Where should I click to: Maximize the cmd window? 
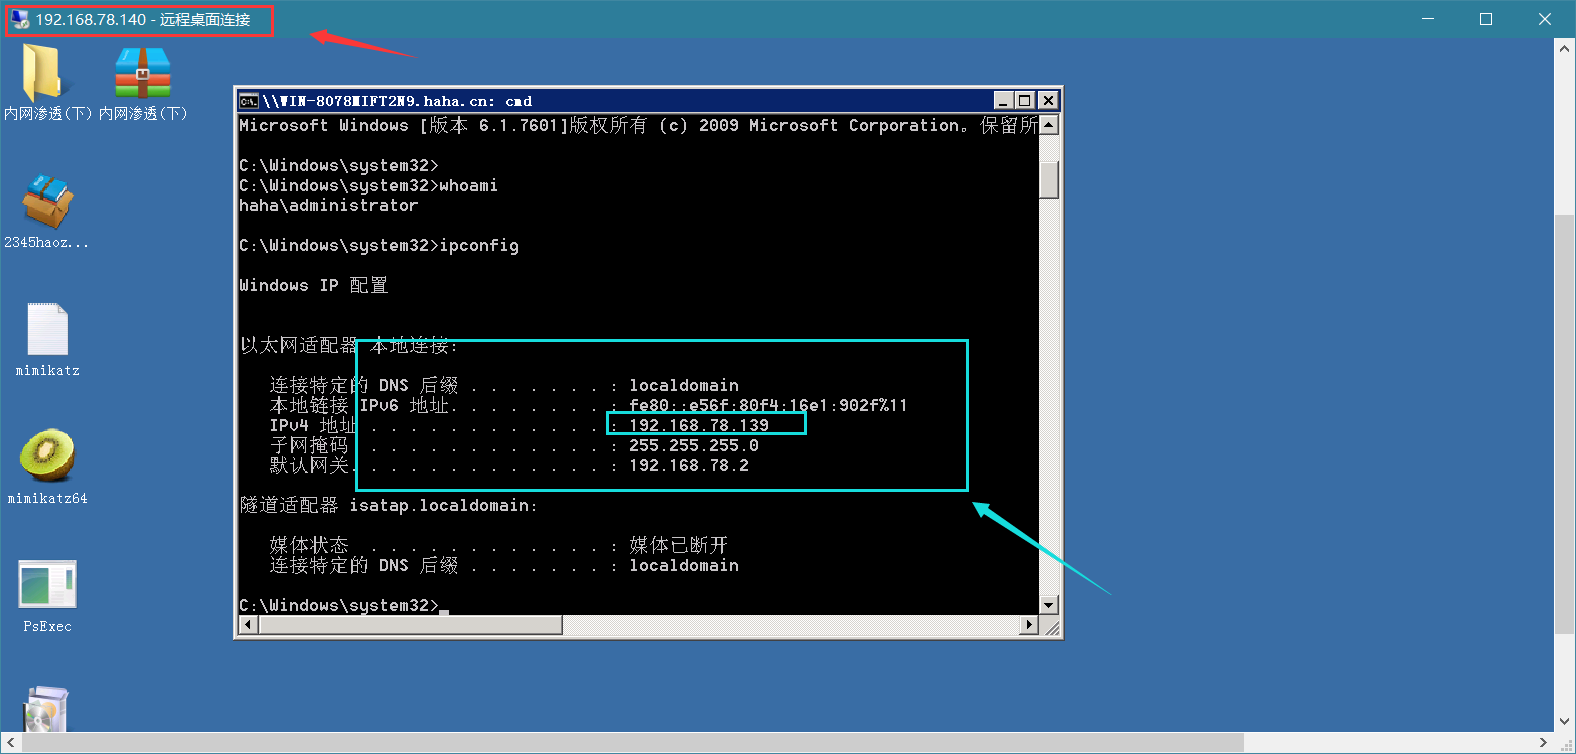pos(1025,100)
